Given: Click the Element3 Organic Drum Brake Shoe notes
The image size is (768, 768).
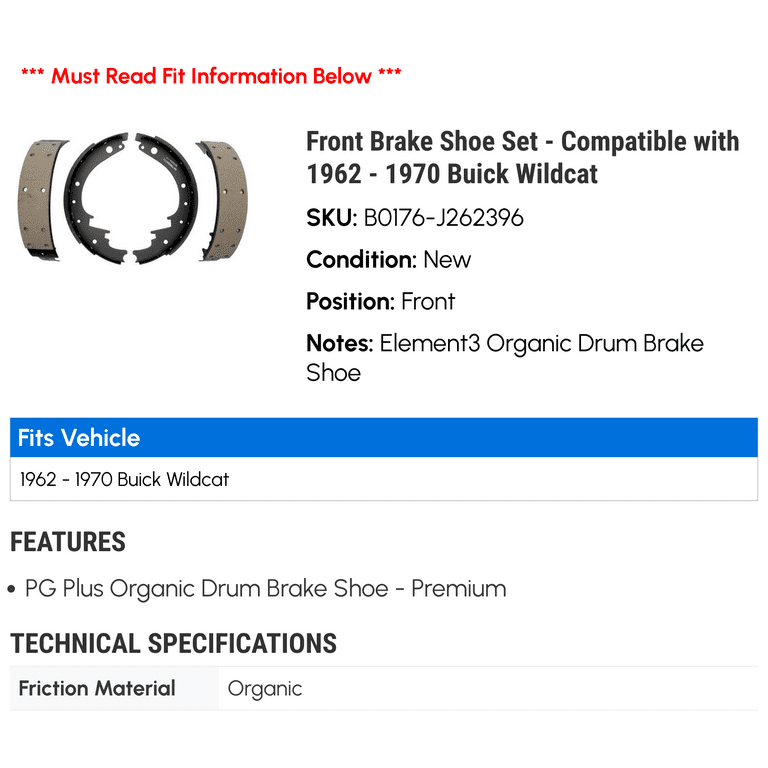Looking at the screenshot, I should [x=505, y=358].
